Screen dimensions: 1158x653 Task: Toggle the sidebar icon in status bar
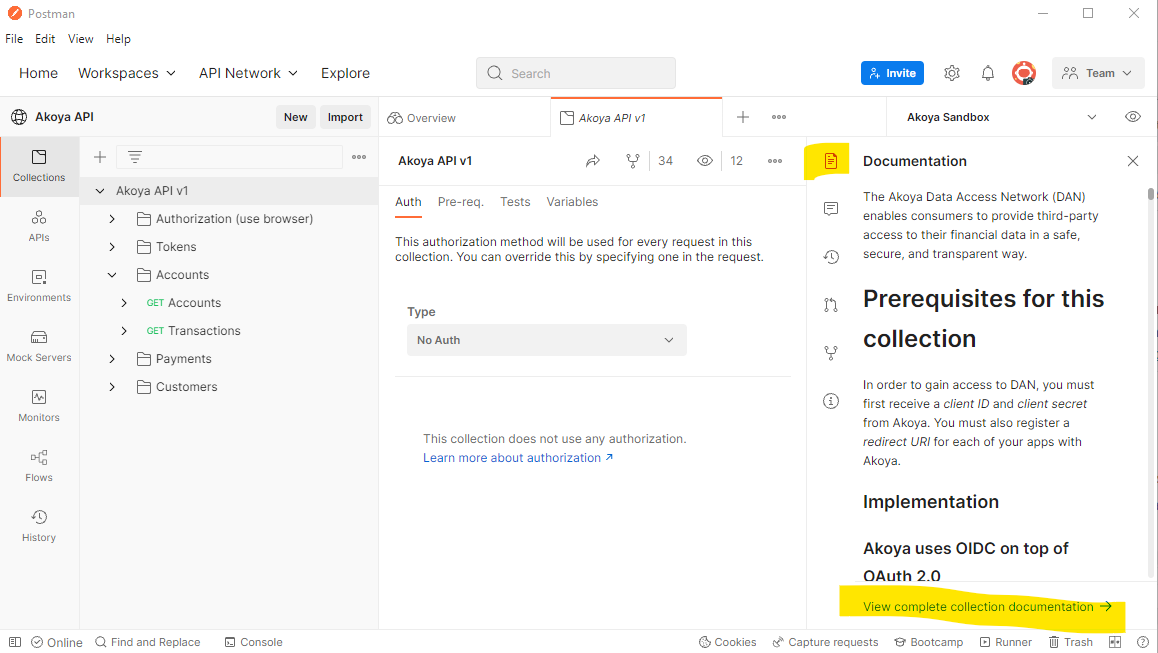pos(15,642)
